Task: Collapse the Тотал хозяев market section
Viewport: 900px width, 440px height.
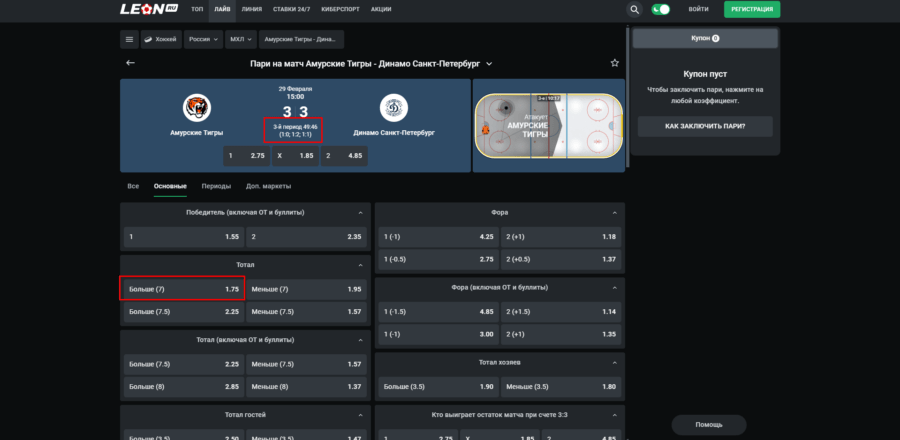Action: coord(612,362)
